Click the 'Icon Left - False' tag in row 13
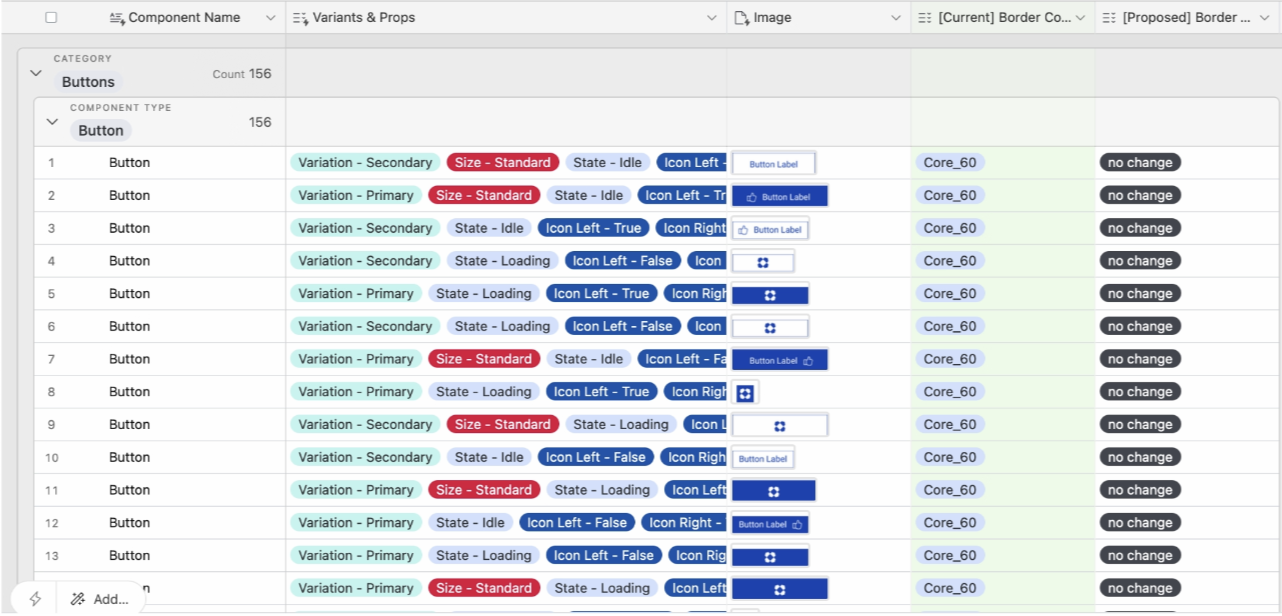Image resolution: width=1282 pixels, height=616 pixels. click(x=603, y=555)
